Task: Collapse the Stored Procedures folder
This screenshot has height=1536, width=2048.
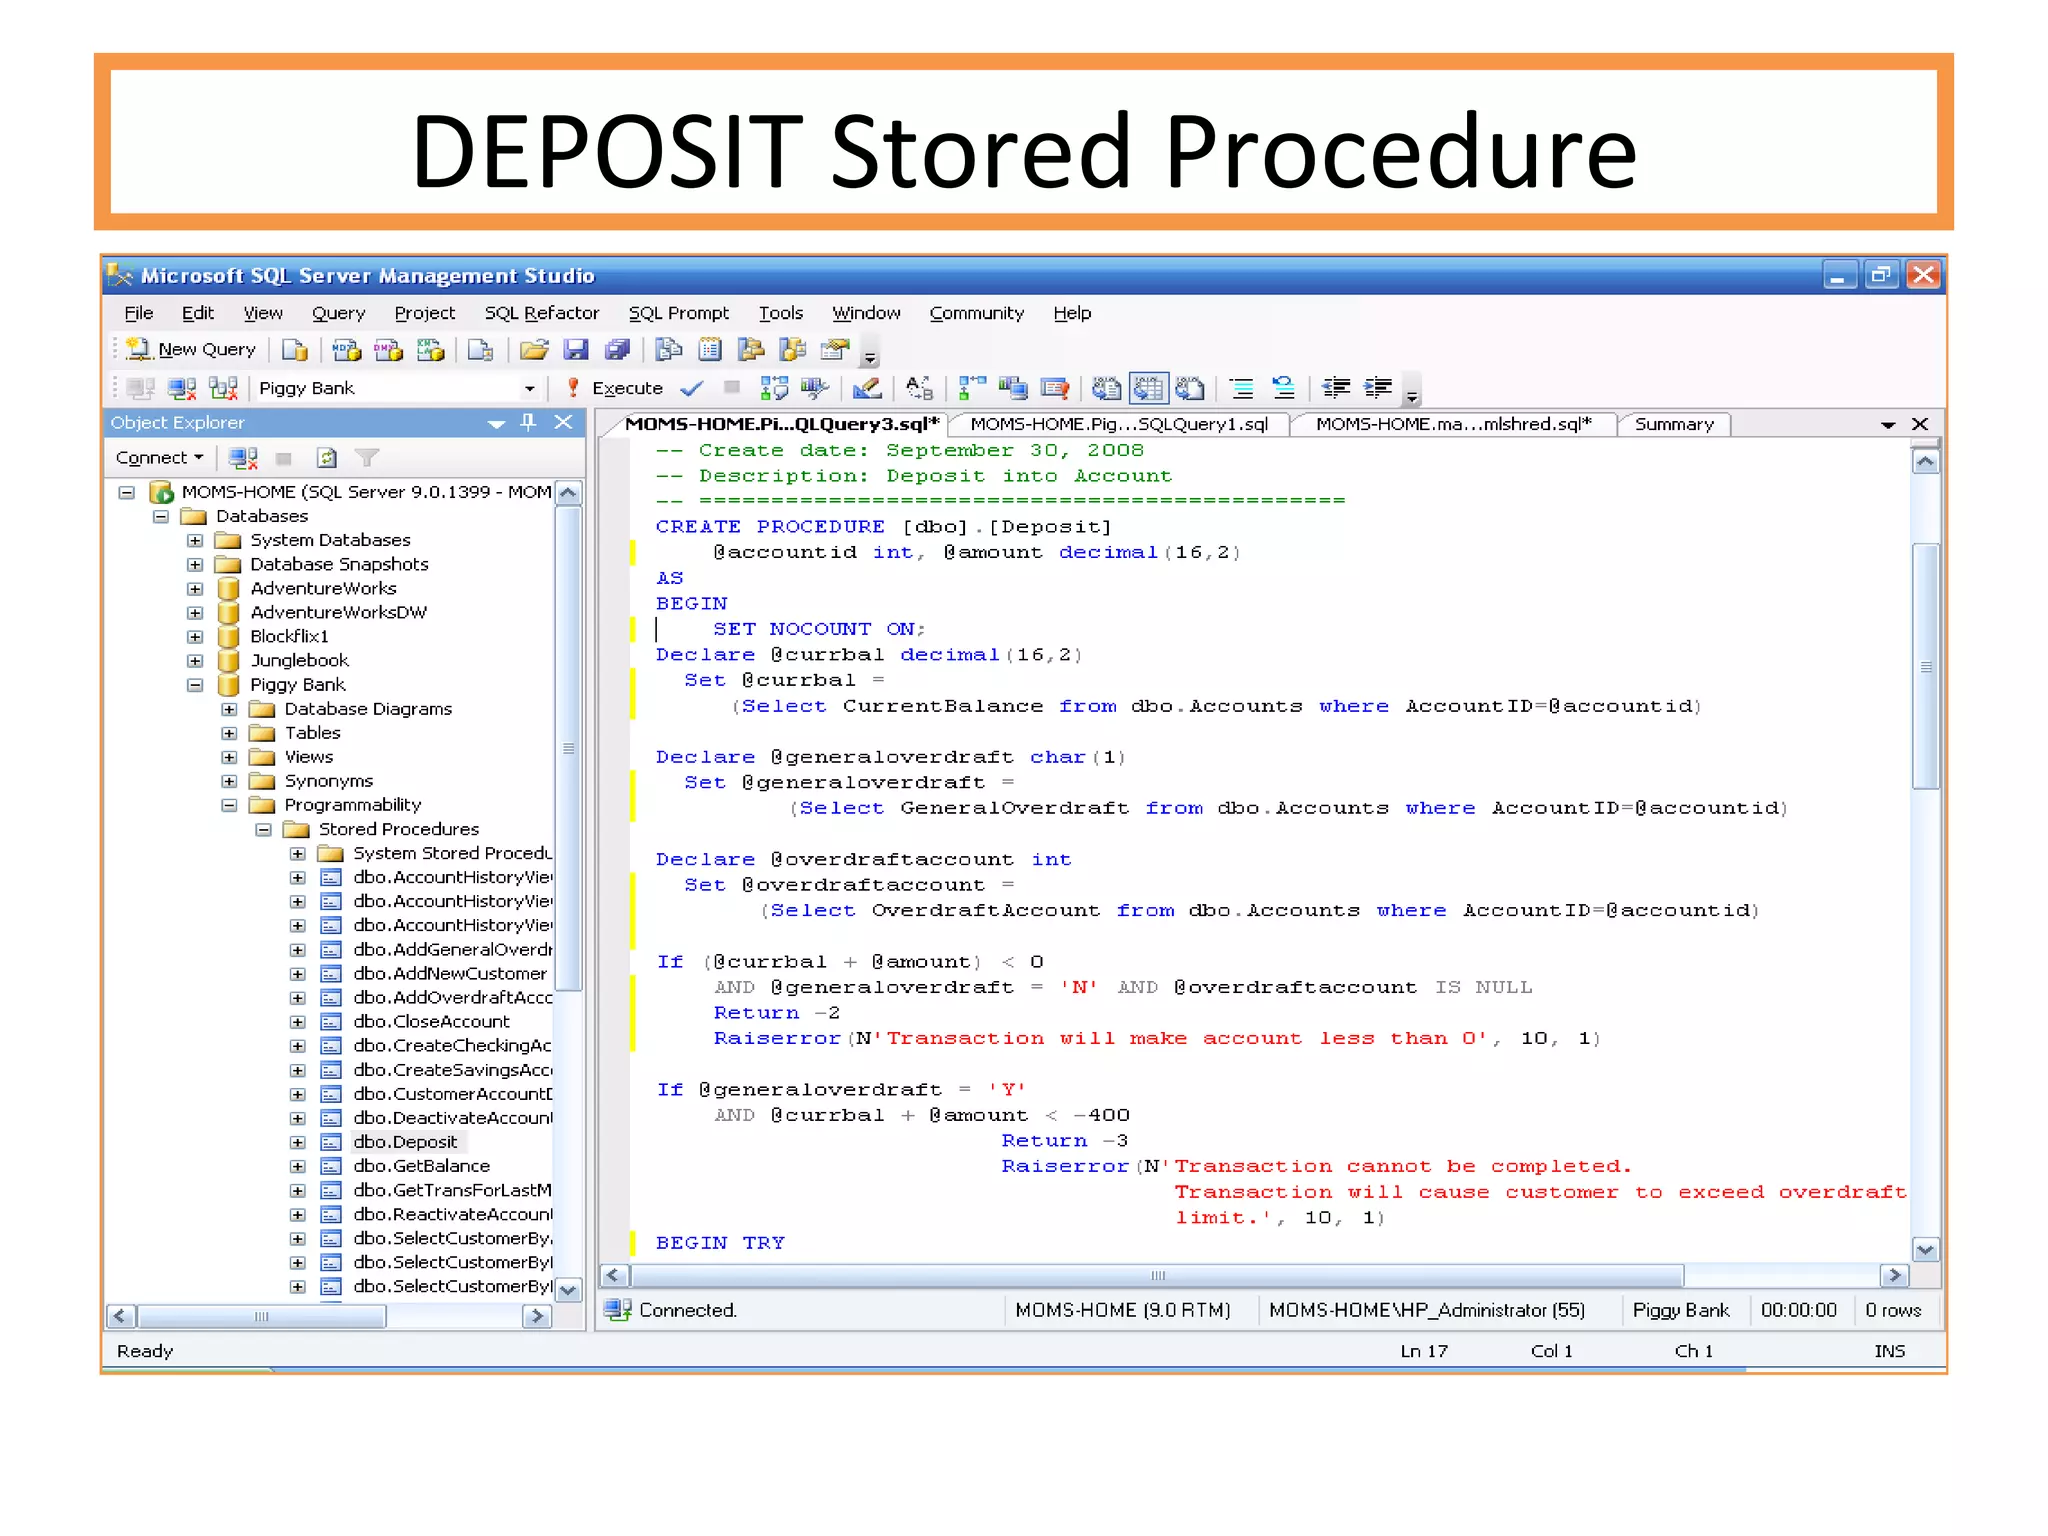Action: point(263,829)
